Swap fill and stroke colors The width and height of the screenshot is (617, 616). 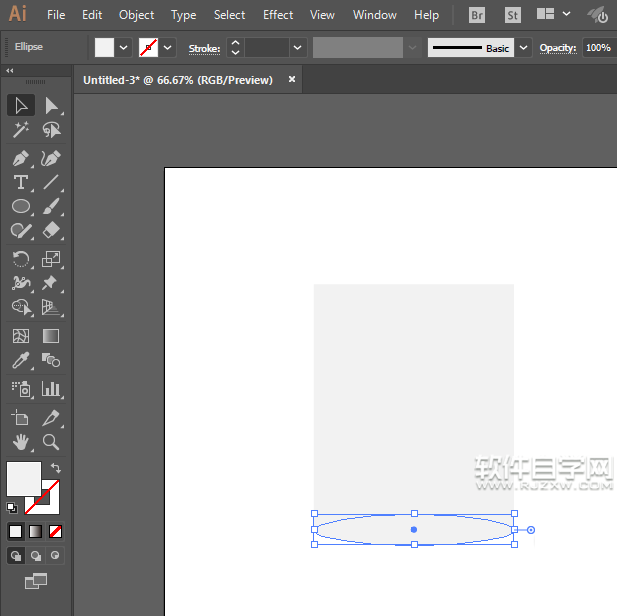click(56, 468)
